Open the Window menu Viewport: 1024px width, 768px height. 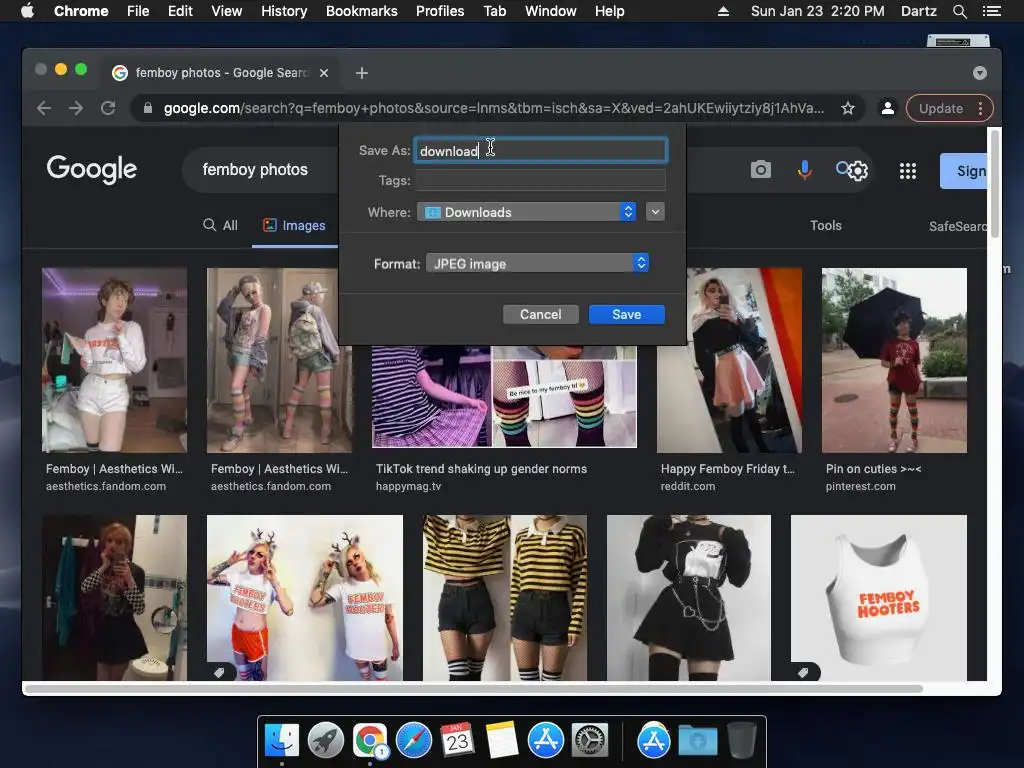pos(551,11)
